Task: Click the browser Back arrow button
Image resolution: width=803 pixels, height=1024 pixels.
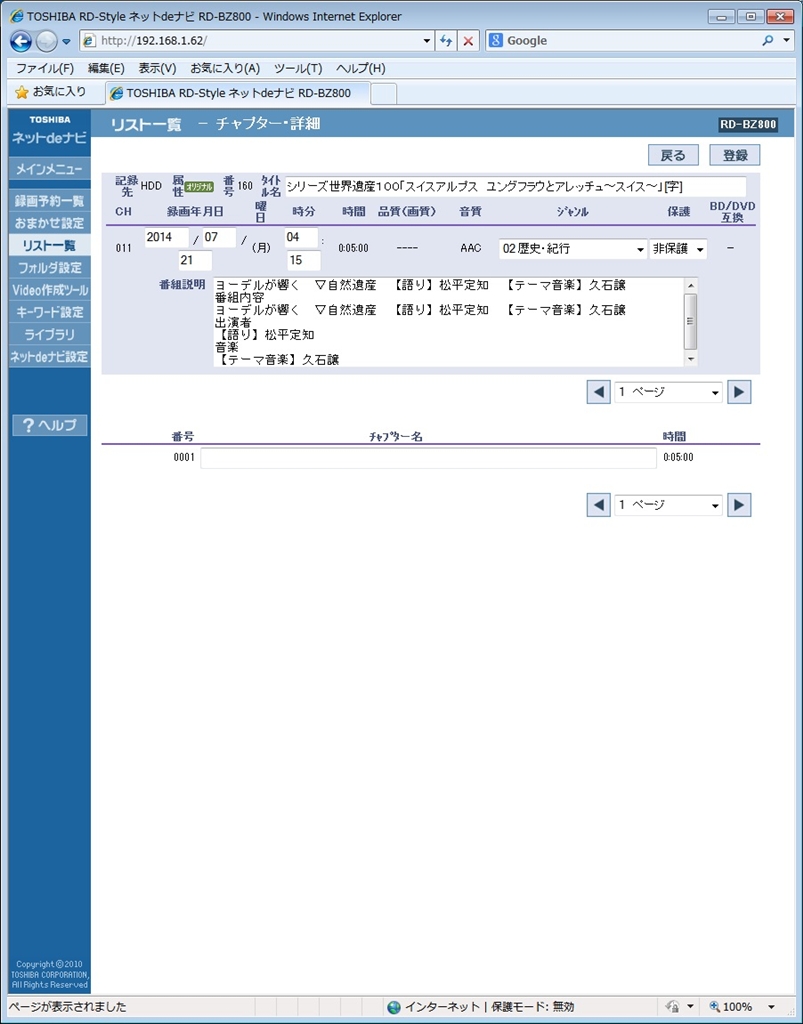Action: pyautogui.click(x=21, y=41)
